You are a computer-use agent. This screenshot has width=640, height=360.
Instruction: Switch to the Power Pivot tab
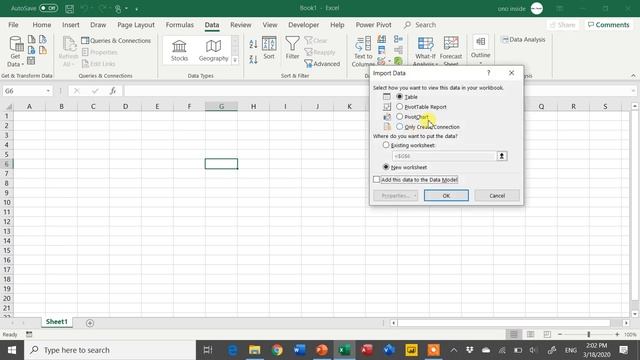[373, 25]
